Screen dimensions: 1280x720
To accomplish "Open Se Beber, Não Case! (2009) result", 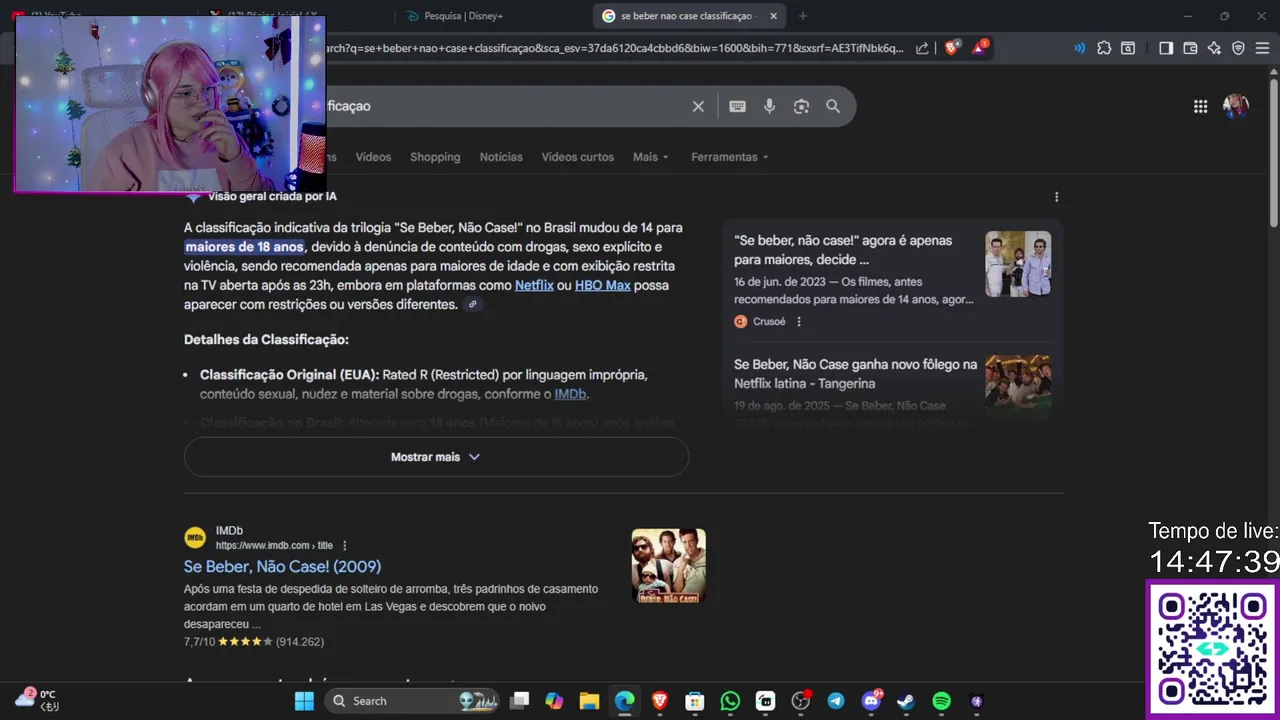I will click(x=282, y=566).
